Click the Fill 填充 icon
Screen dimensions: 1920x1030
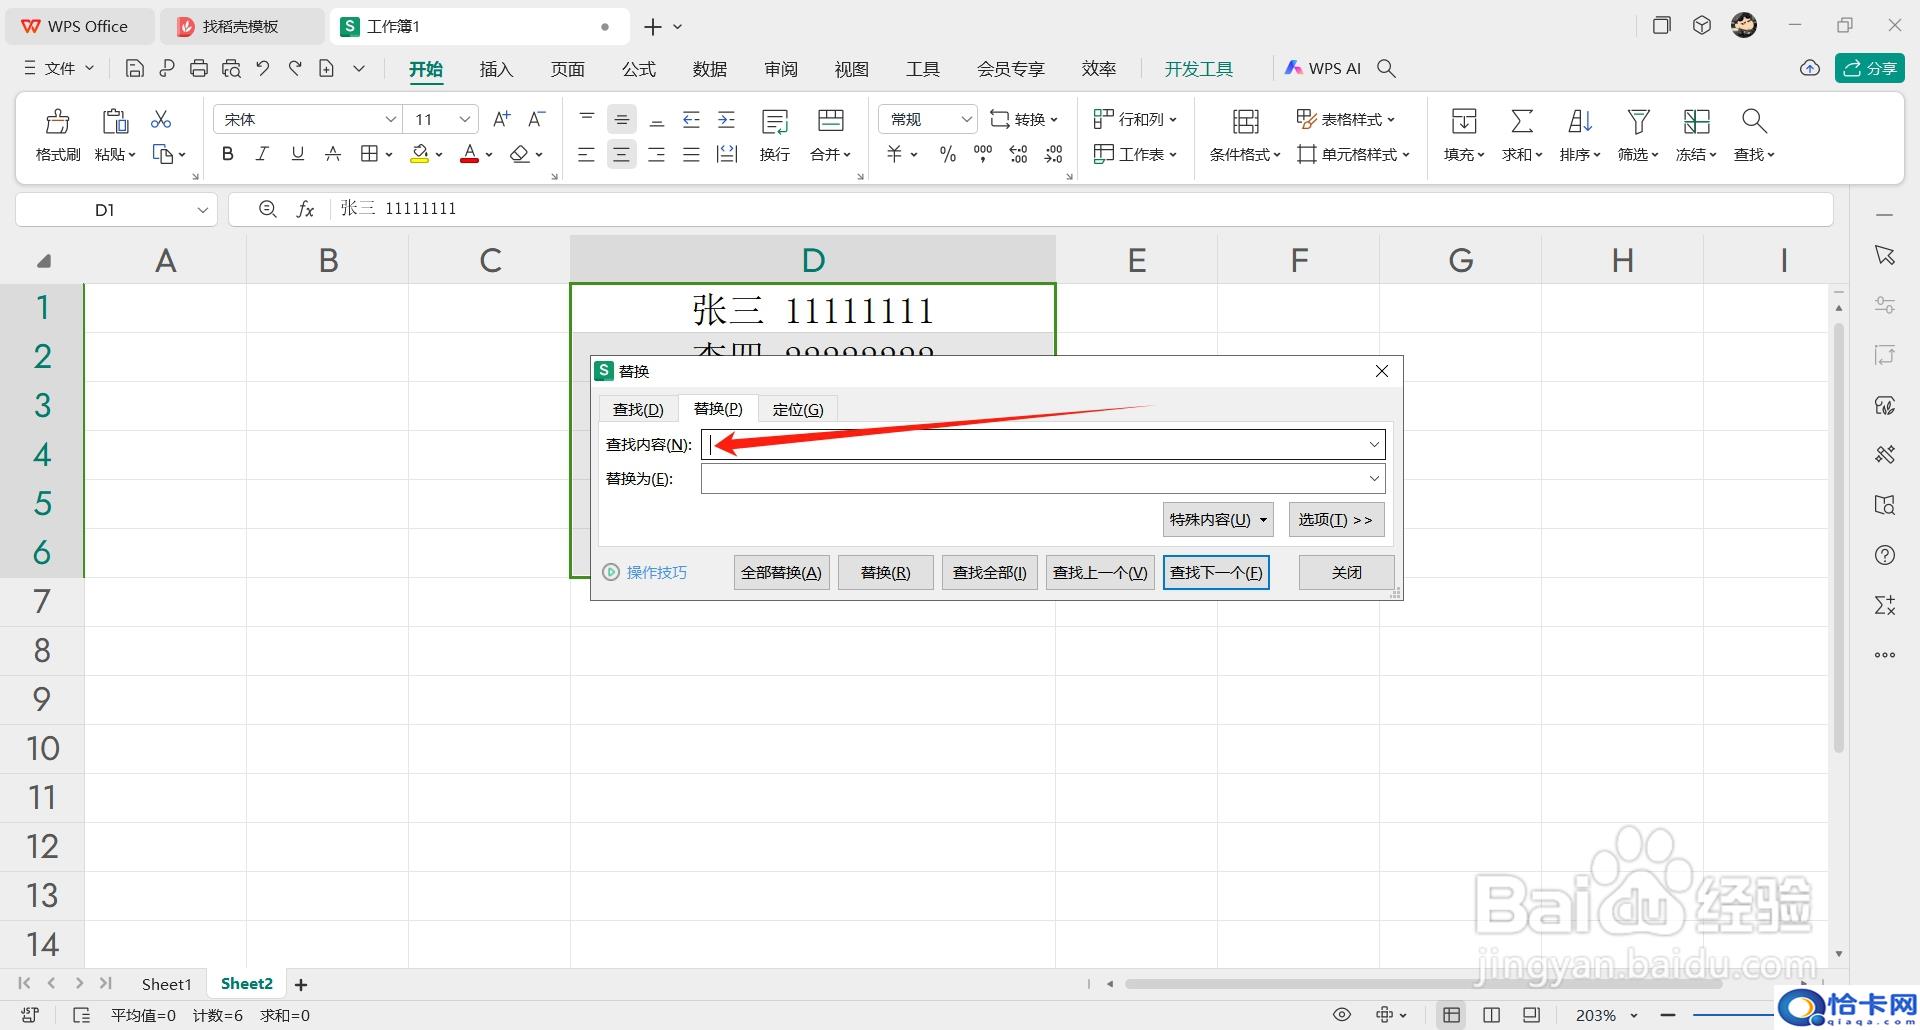point(1464,122)
